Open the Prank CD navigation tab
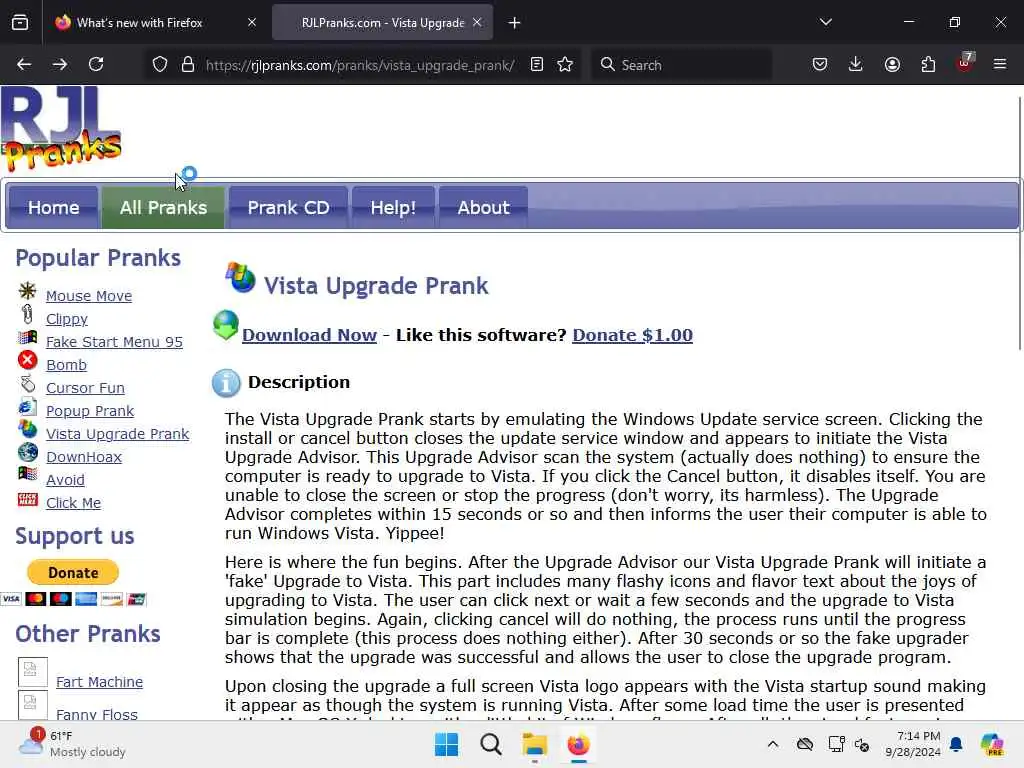Screen dimensions: 1024x768 288,208
